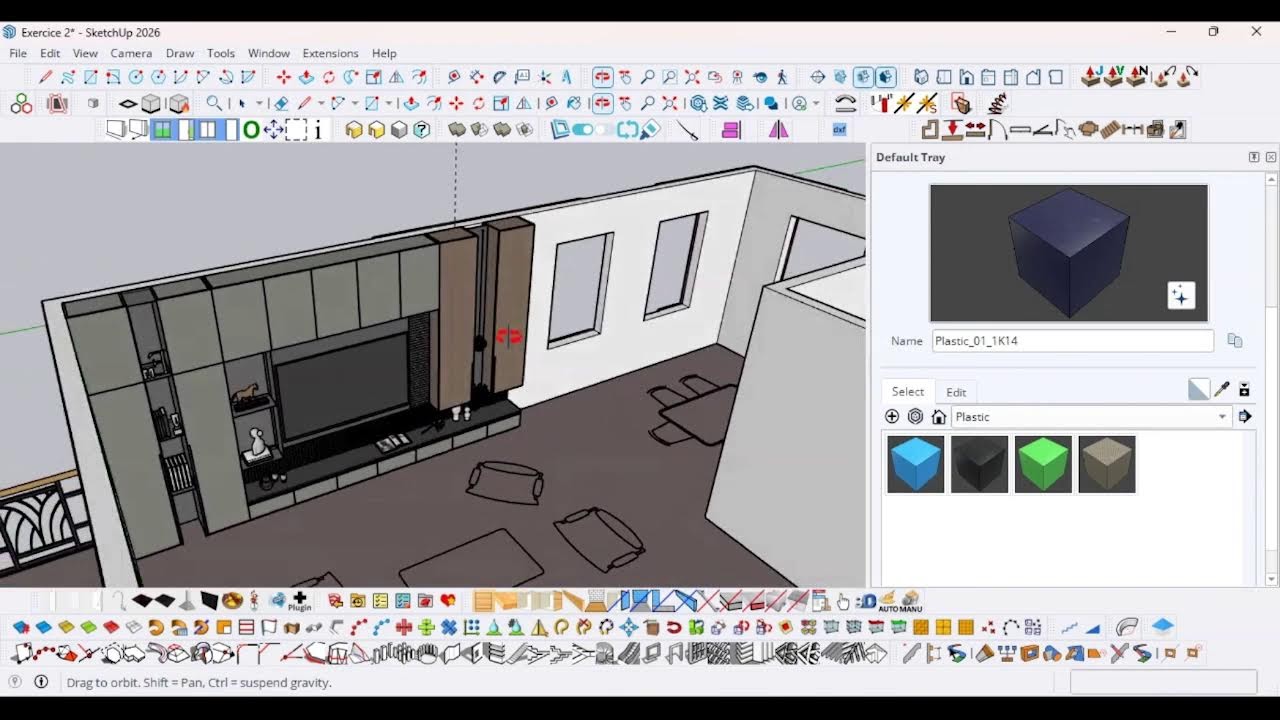
Task: Open the Camera menu
Action: [131, 53]
